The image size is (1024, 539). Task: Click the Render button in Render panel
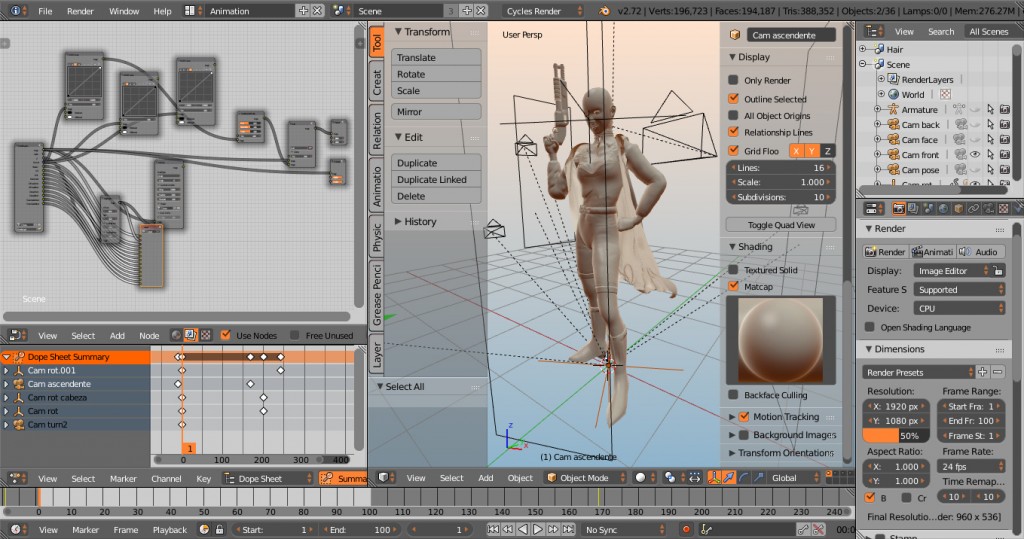(886, 252)
